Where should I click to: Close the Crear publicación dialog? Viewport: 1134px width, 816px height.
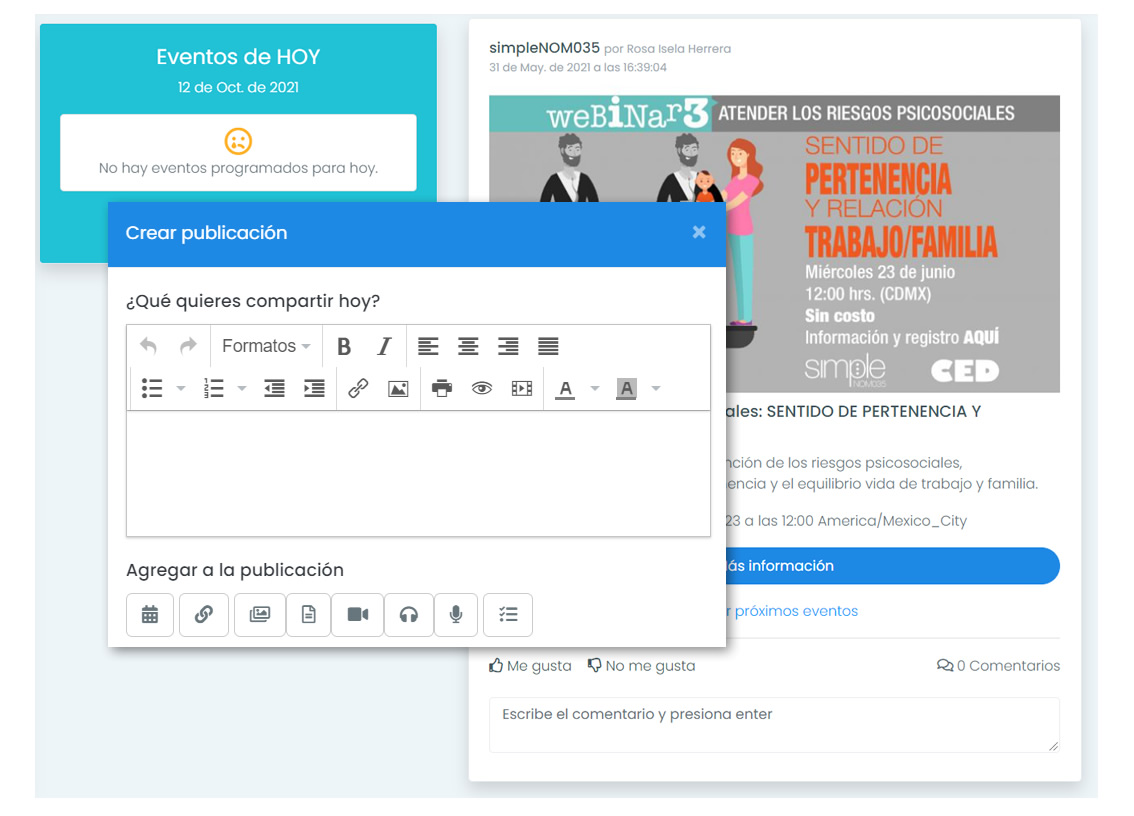point(699,232)
